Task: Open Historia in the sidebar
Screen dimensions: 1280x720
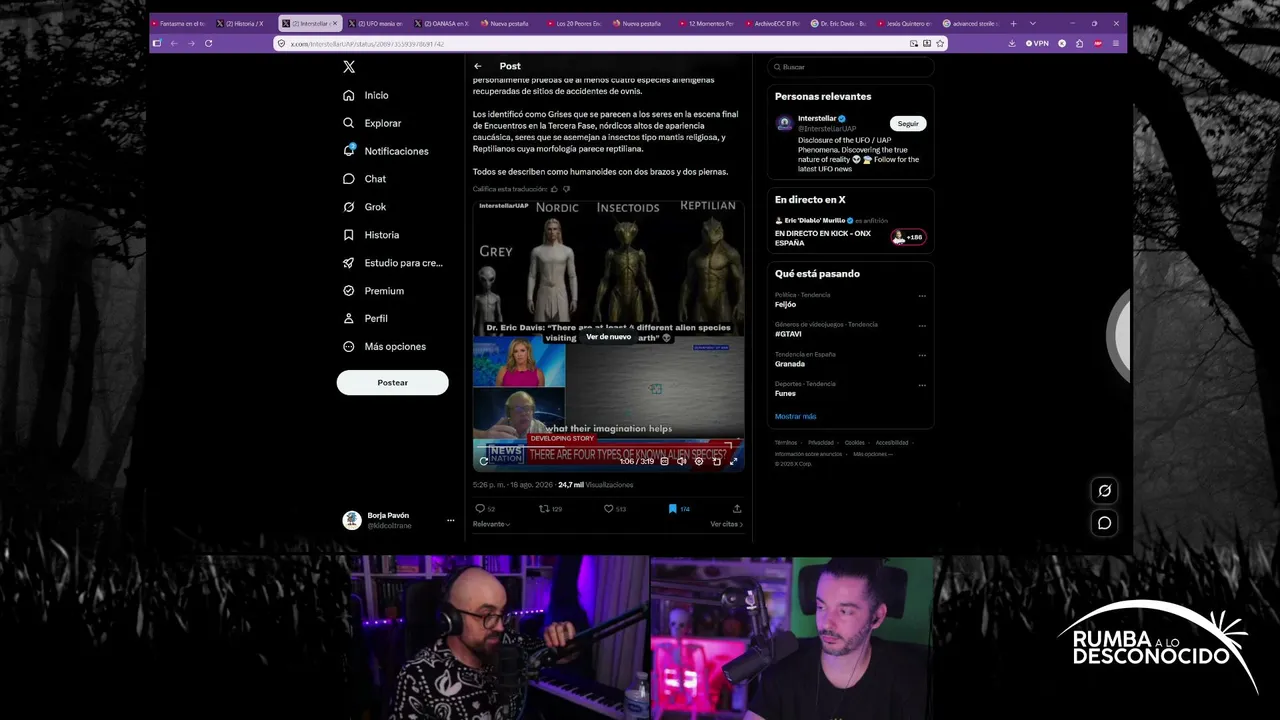Action: [371, 235]
